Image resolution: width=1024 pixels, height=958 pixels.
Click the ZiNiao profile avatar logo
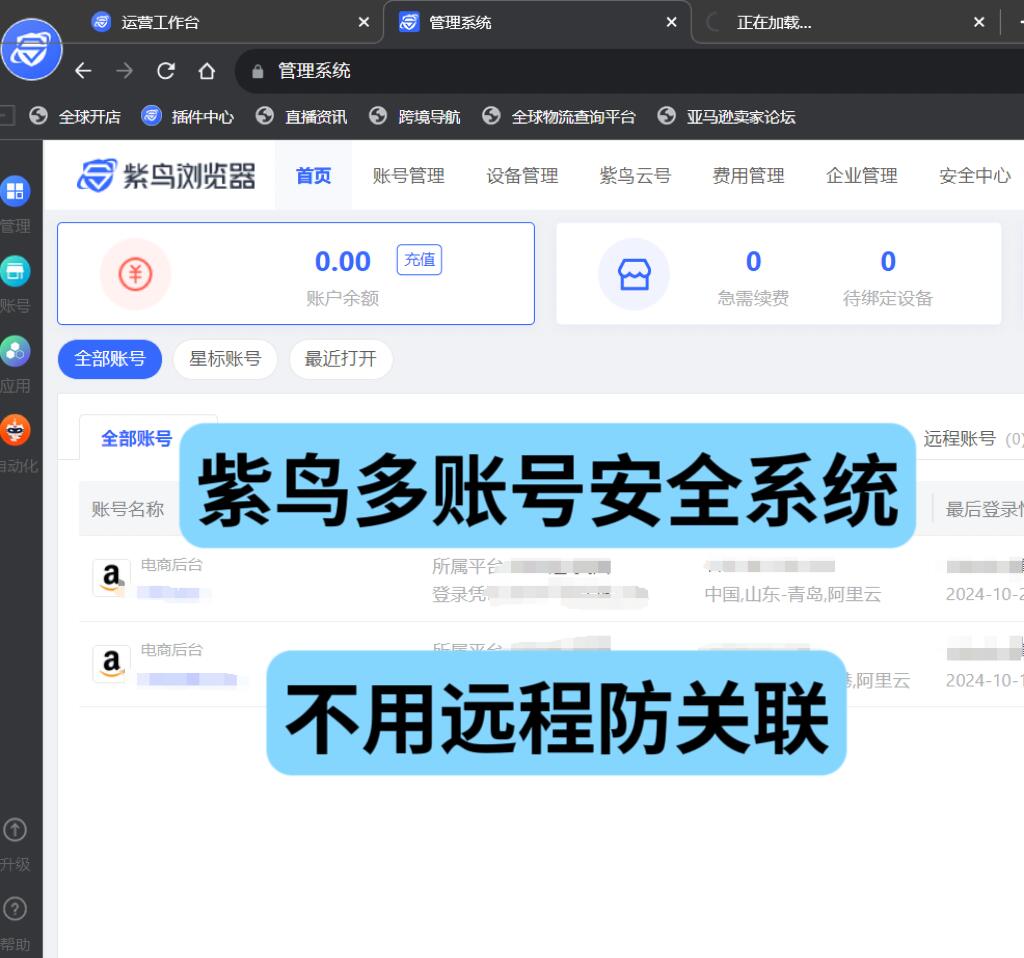click(x=31, y=50)
